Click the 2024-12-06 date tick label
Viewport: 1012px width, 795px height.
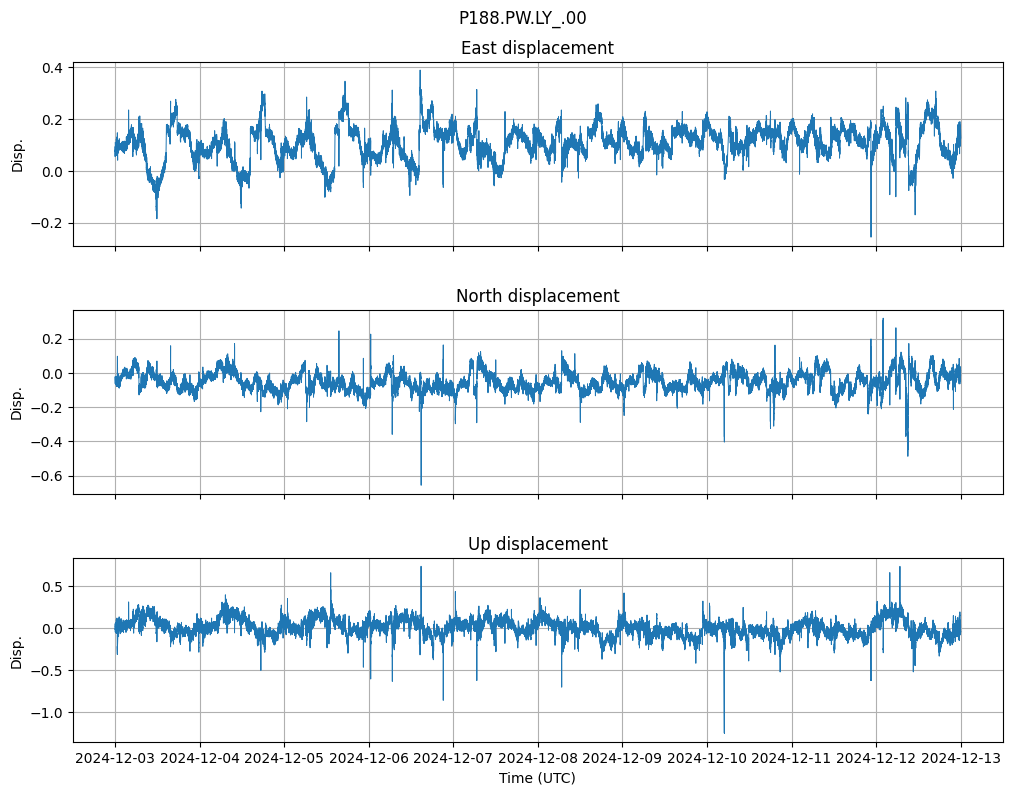(x=369, y=759)
